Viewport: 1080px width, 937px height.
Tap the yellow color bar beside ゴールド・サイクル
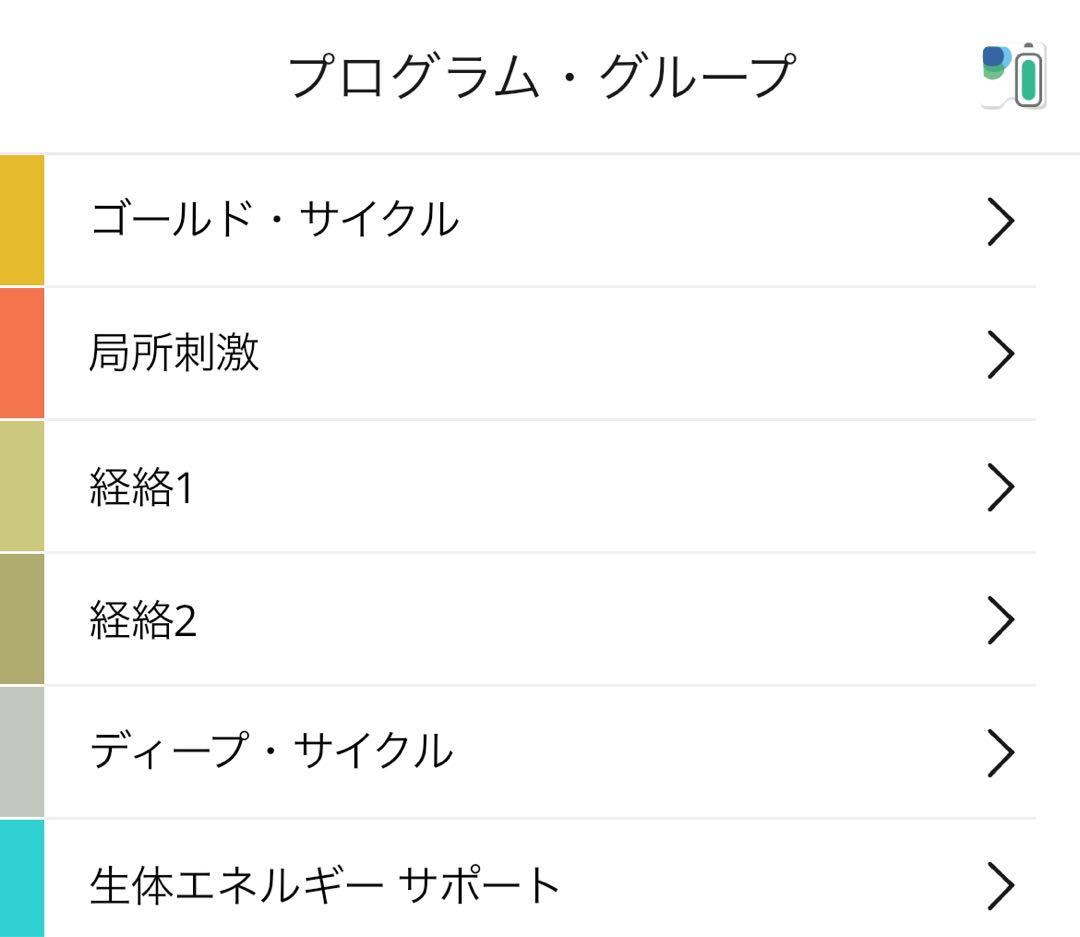tap(21, 220)
